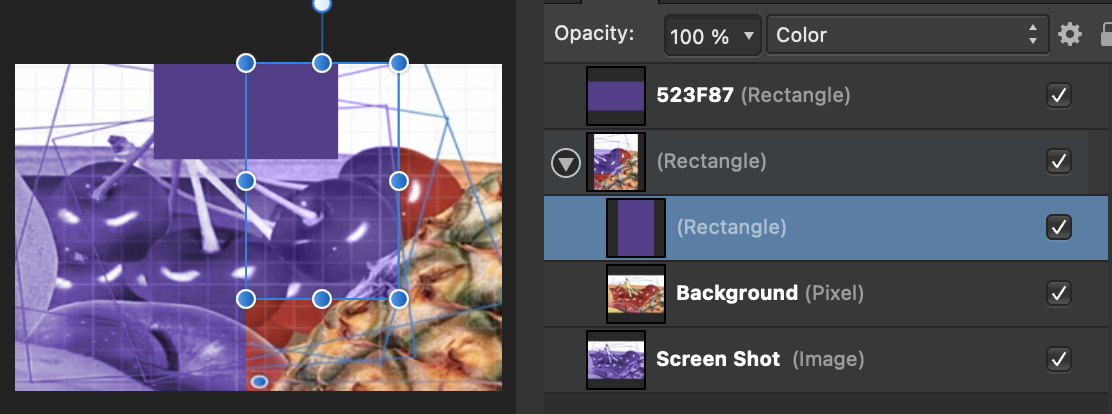Open the Color blend mode dropdown
The image size is (1112, 414).
click(908, 35)
